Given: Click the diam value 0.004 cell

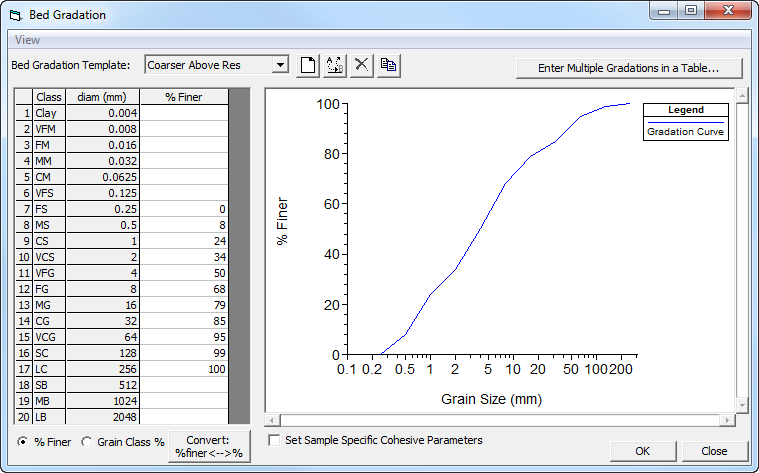Looking at the screenshot, I should point(103,113).
